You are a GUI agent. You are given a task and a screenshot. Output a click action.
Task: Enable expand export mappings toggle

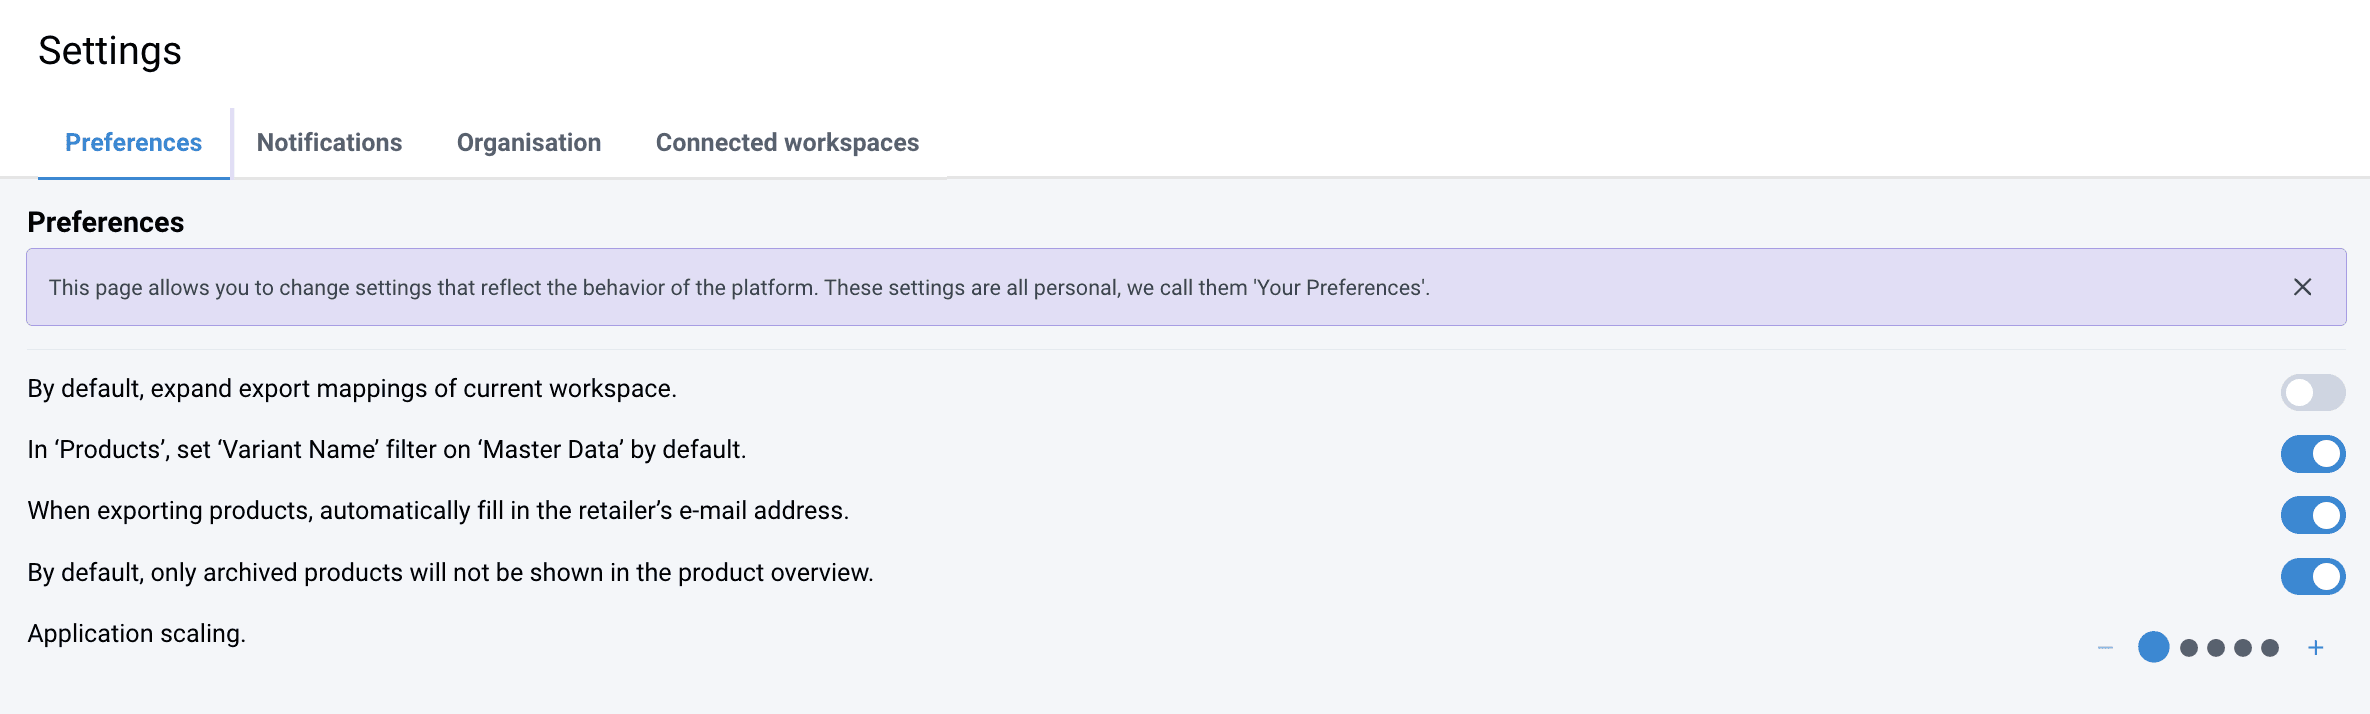(x=2312, y=392)
